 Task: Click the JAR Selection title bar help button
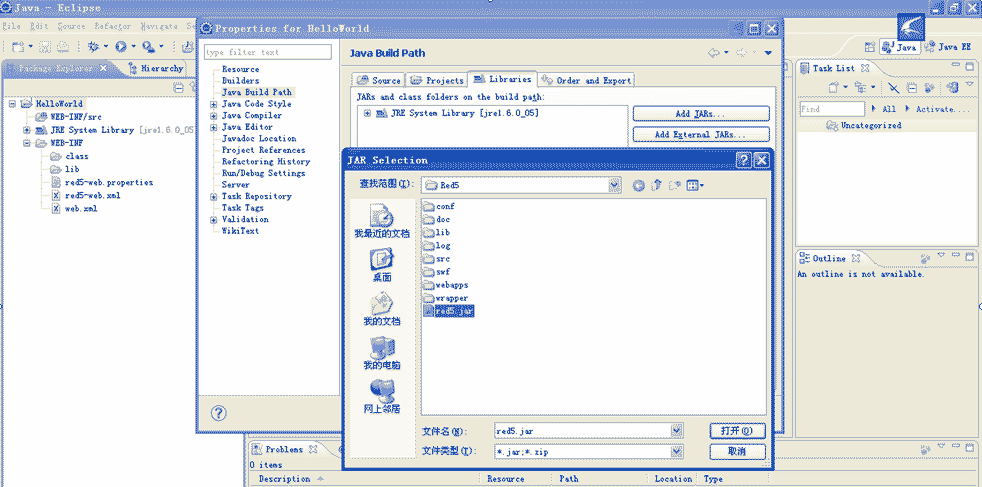point(744,160)
